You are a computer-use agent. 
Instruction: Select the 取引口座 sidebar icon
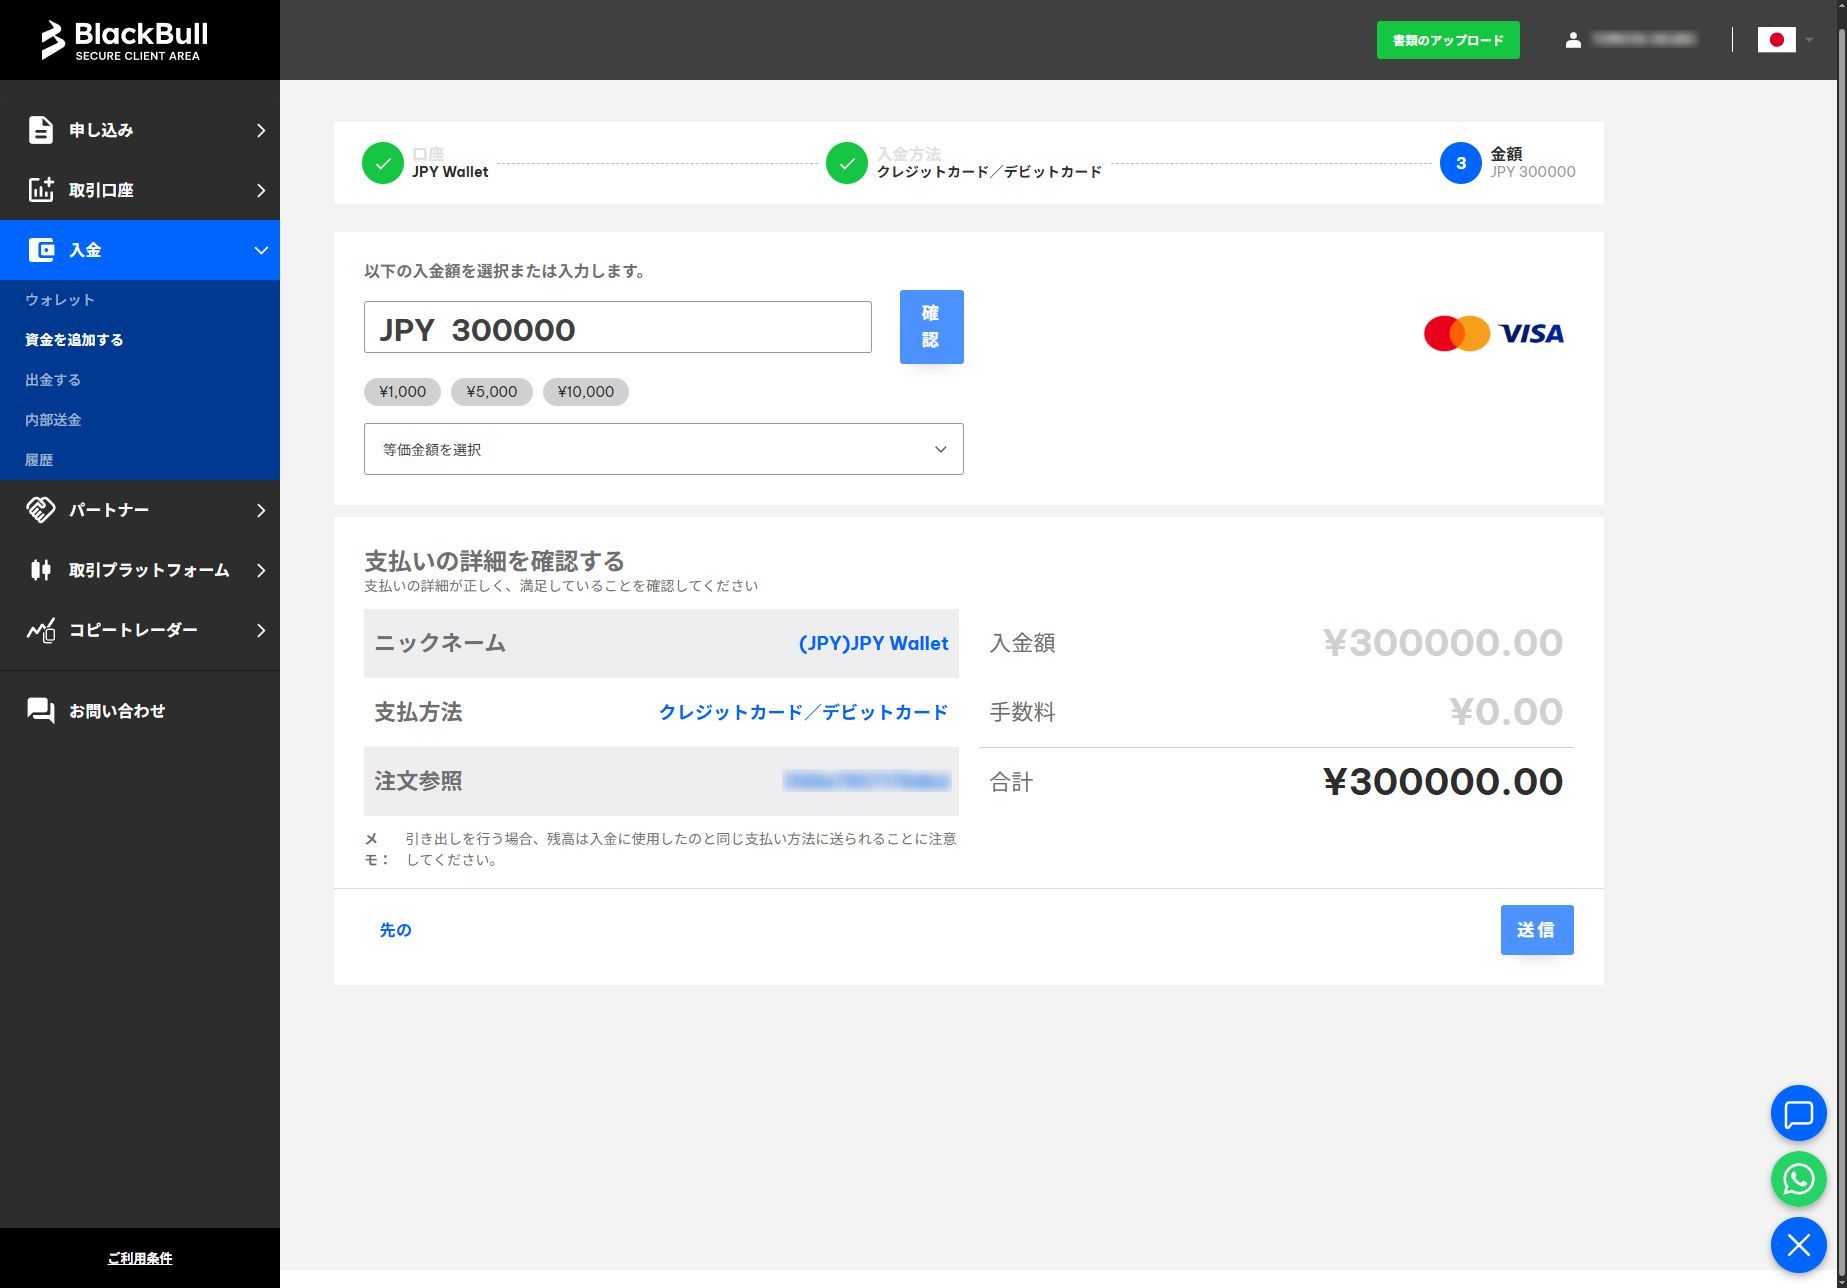click(40, 190)
